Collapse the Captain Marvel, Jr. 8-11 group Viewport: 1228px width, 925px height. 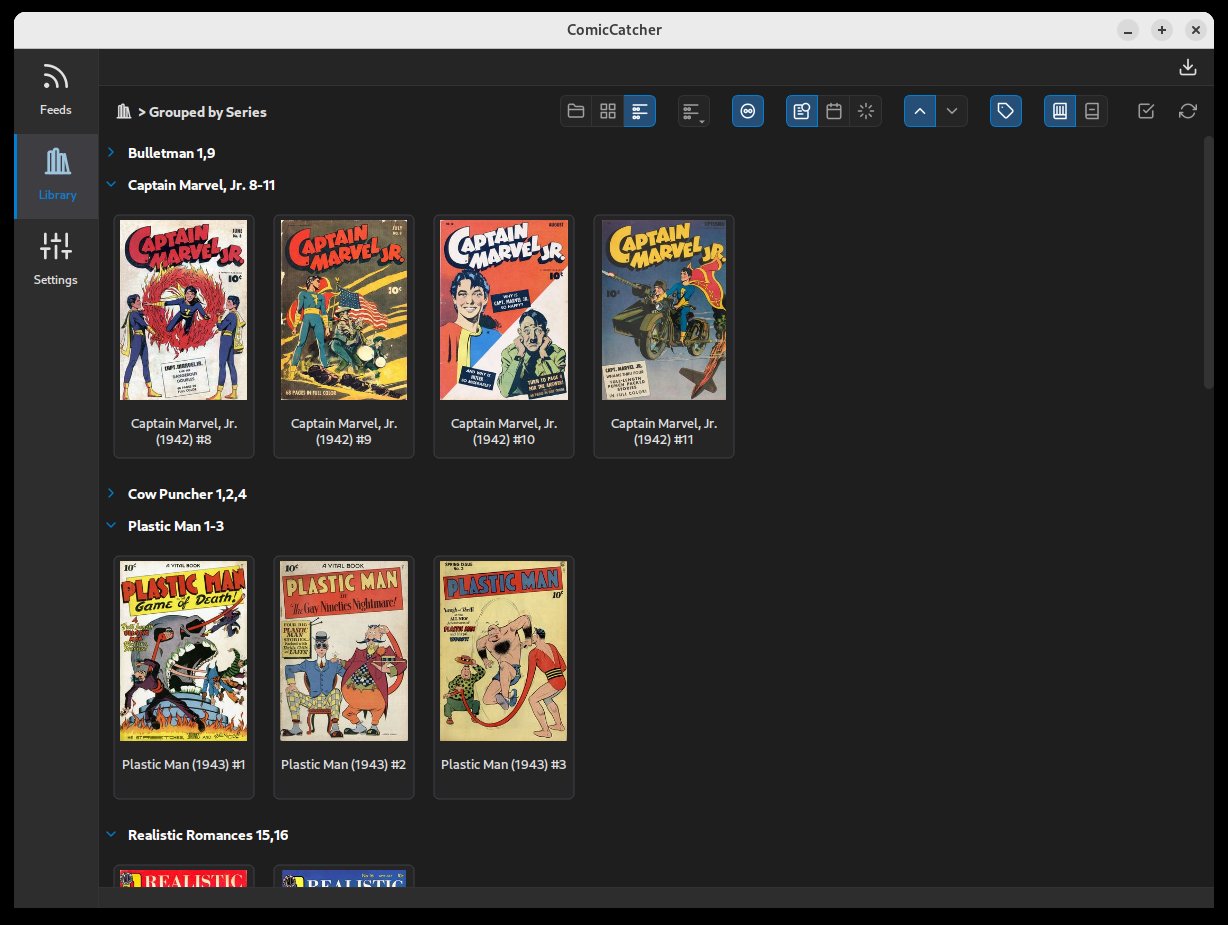tap(111, 185)
